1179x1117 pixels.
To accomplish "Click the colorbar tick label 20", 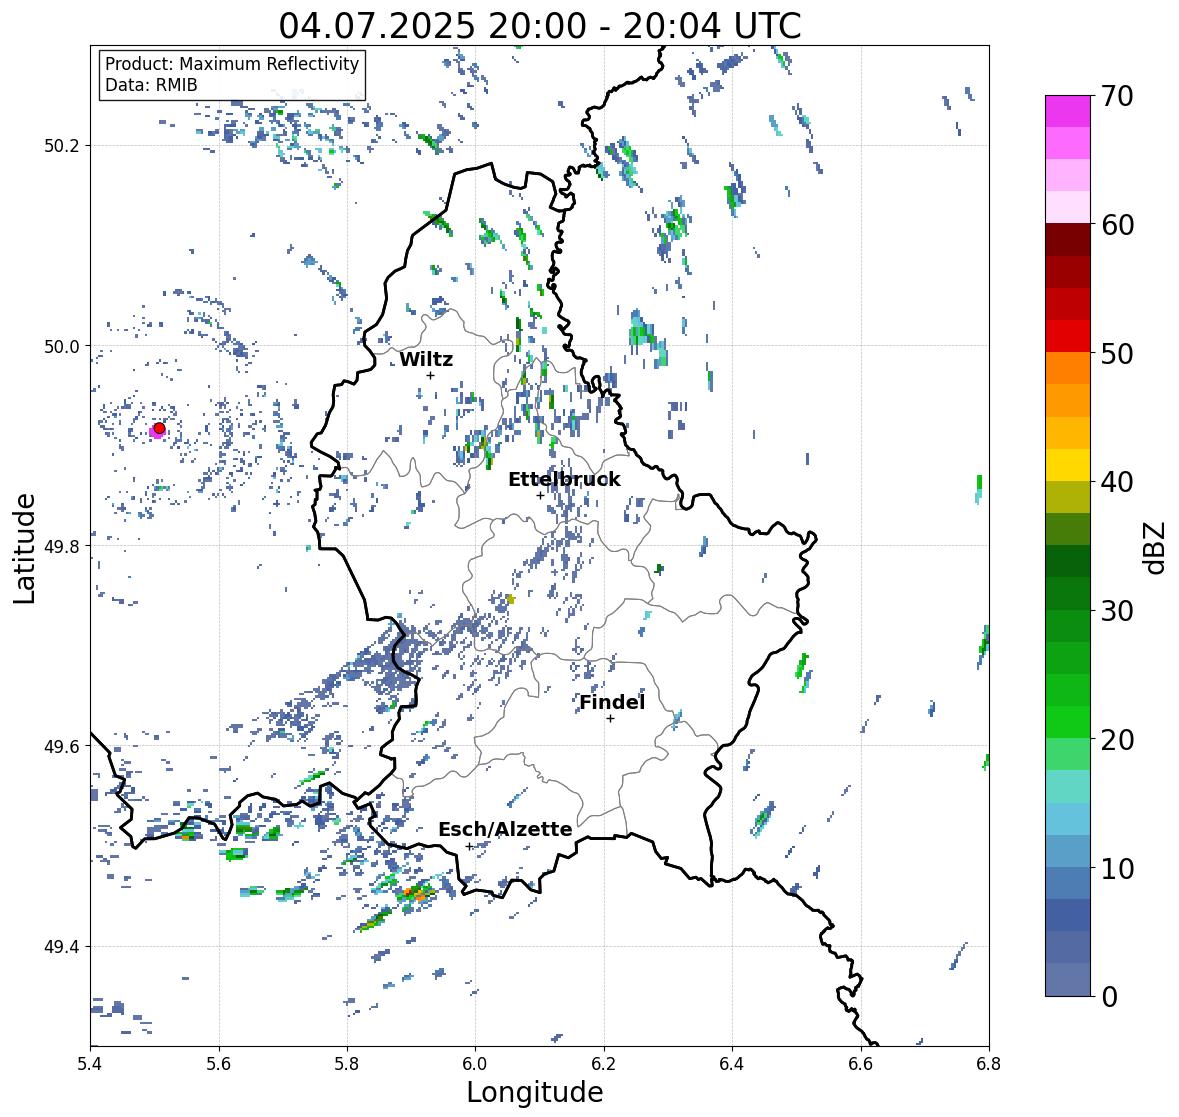I will pos(1117,740).
